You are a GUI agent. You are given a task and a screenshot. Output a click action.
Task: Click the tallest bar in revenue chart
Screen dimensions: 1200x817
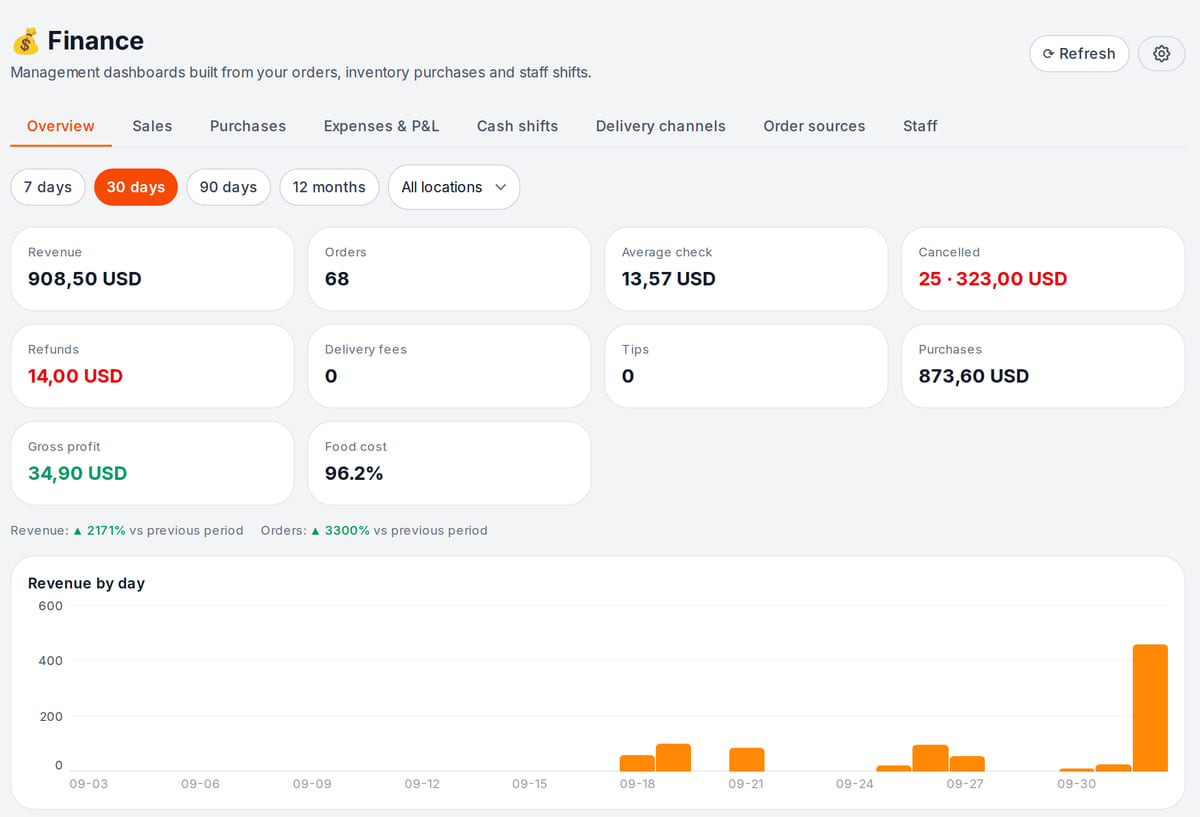click(x=1150, y=708)
